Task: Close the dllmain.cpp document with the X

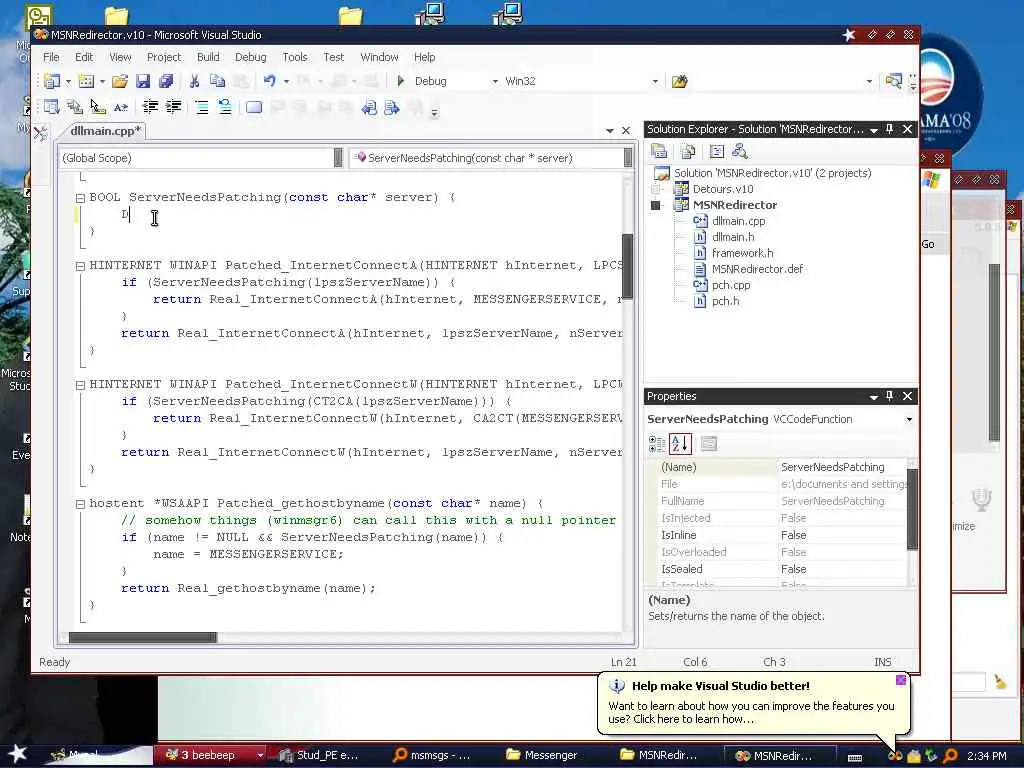Action: click(x=626, y=131)
